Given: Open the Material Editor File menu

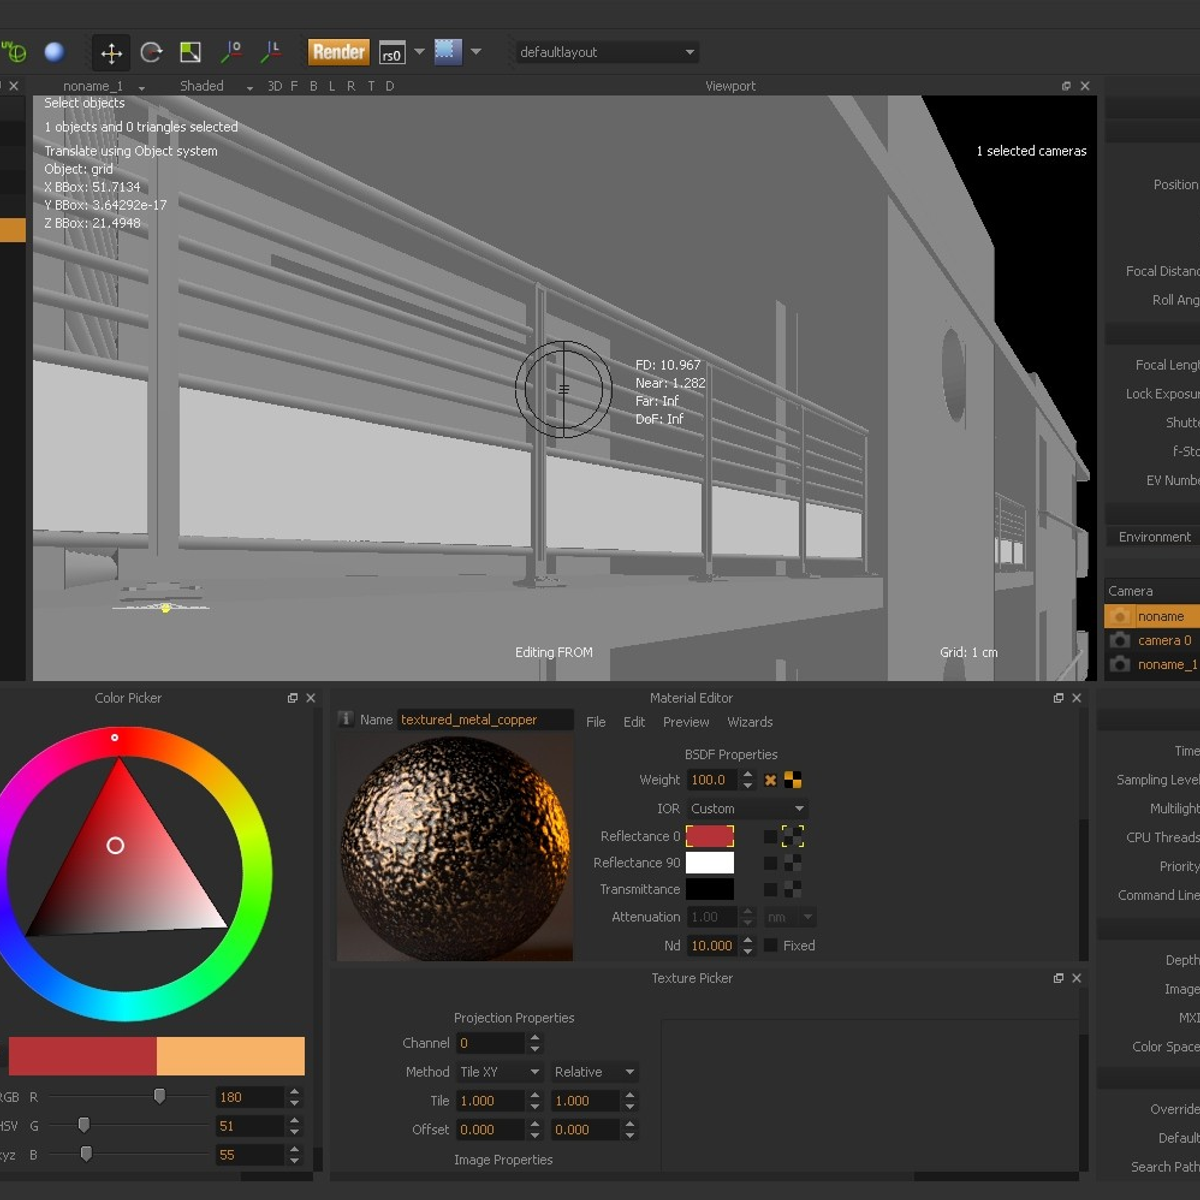Looking at the screenshot, I should point(596,722).
